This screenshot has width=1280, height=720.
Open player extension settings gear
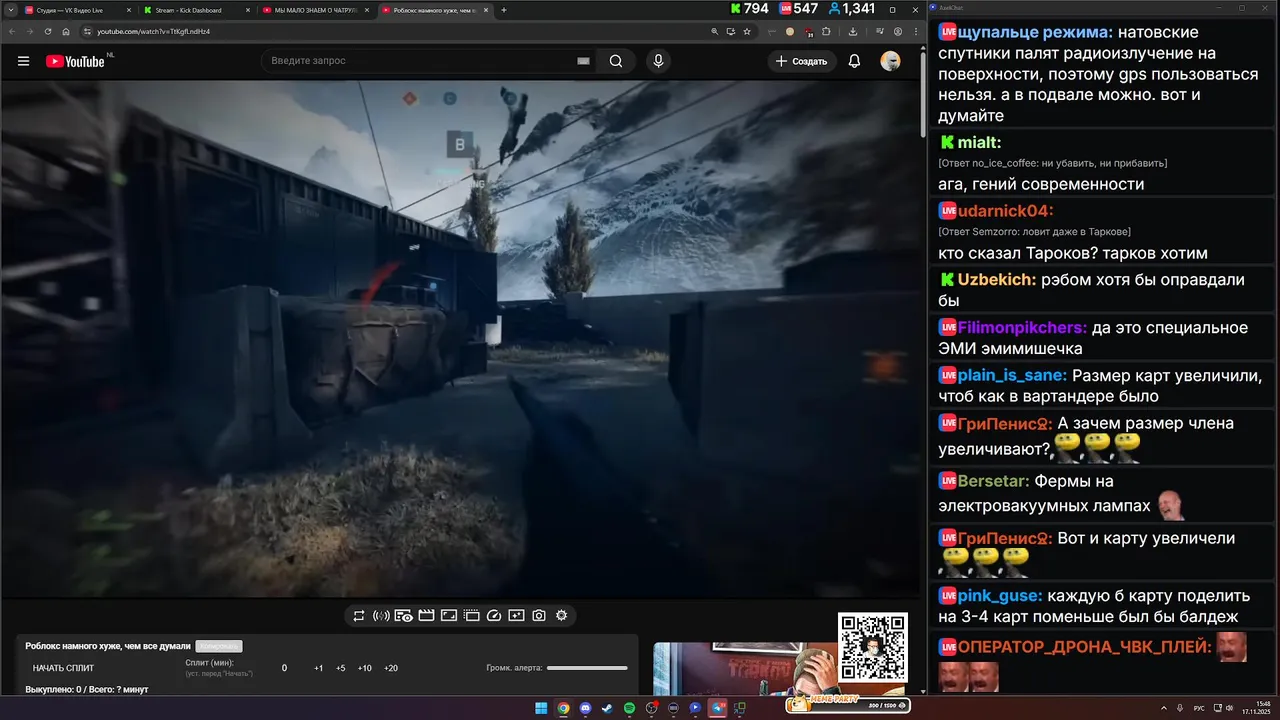(x=561, y=616)
